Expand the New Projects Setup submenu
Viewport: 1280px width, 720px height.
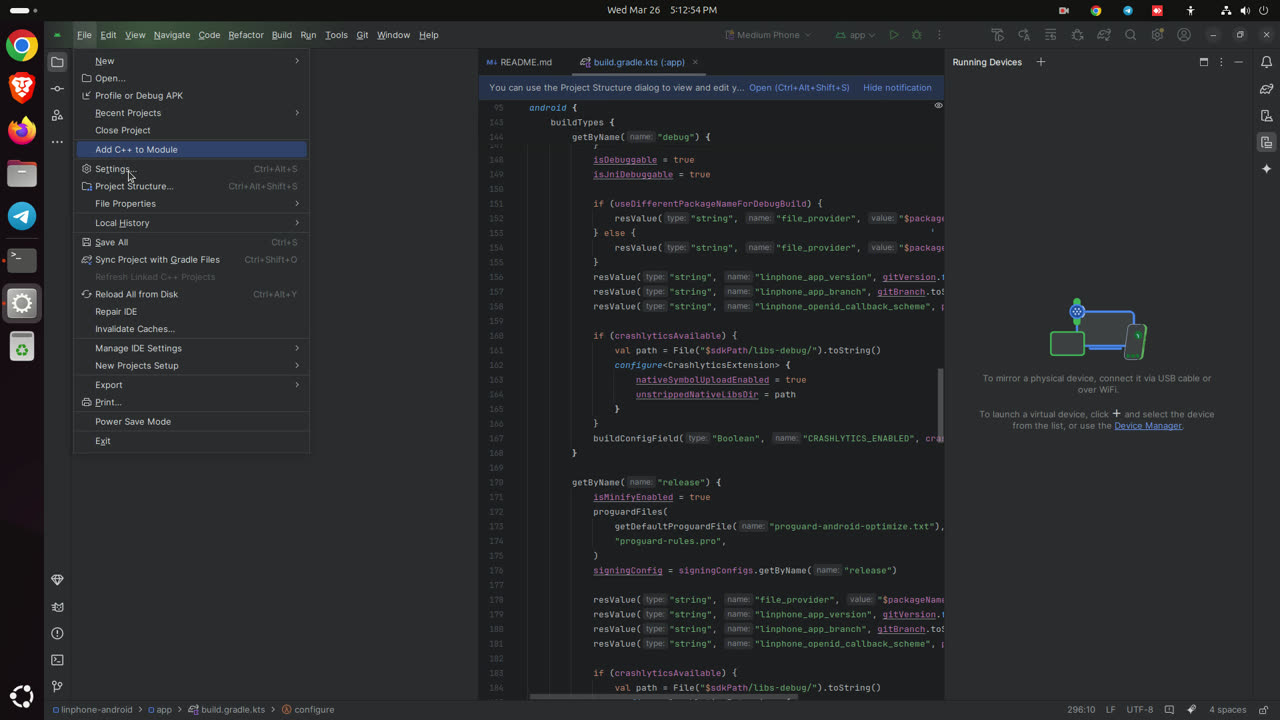[191, 365]
